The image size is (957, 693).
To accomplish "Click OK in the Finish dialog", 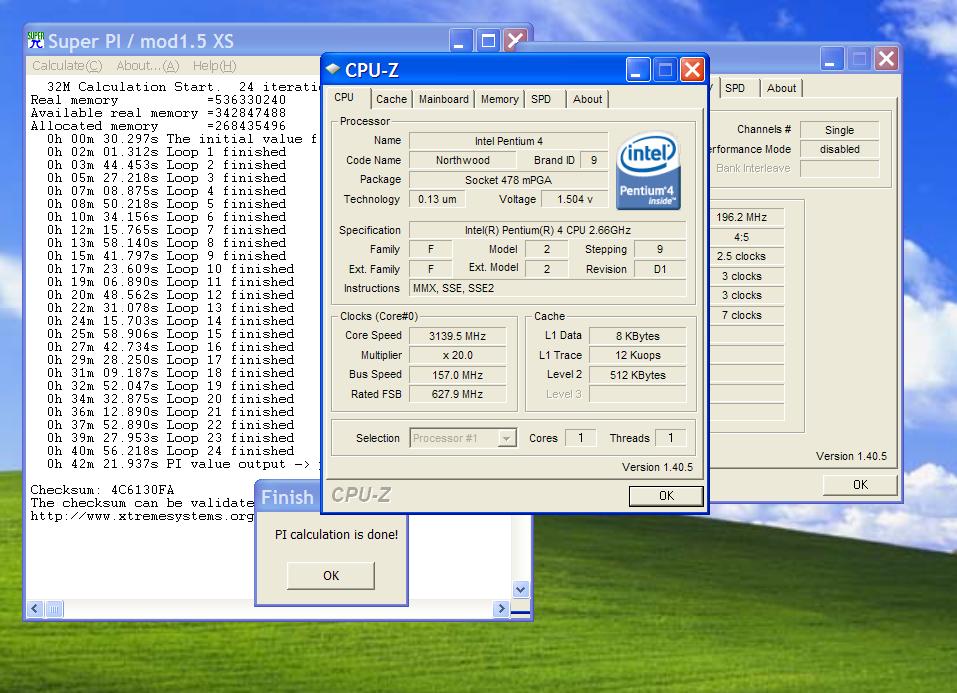I will coord(331,575).
